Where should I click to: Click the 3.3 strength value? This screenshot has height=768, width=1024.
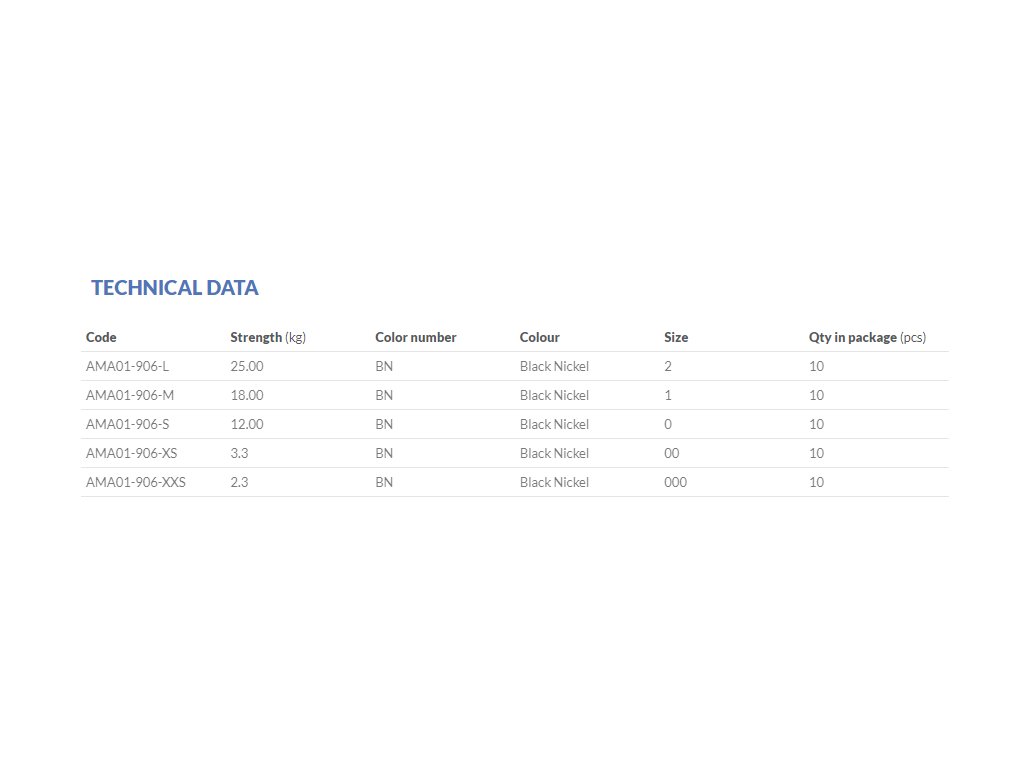[x=239, y=453]
